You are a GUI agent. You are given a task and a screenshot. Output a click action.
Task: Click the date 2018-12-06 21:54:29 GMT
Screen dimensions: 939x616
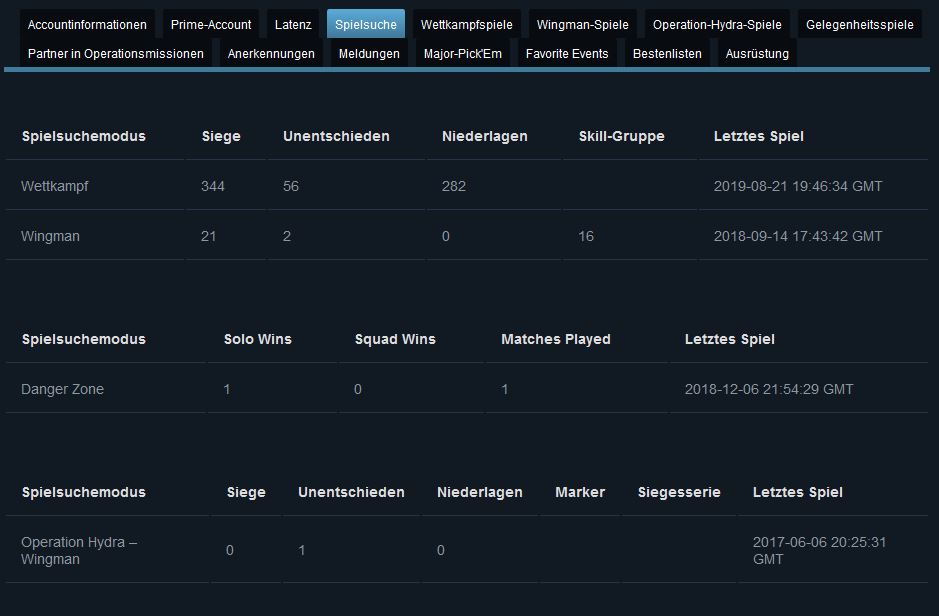coord(769,389)
